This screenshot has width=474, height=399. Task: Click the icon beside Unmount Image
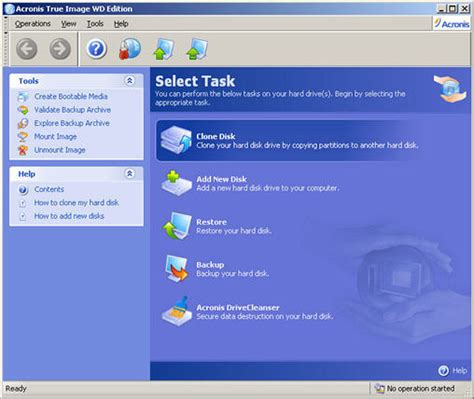(23, 150)
